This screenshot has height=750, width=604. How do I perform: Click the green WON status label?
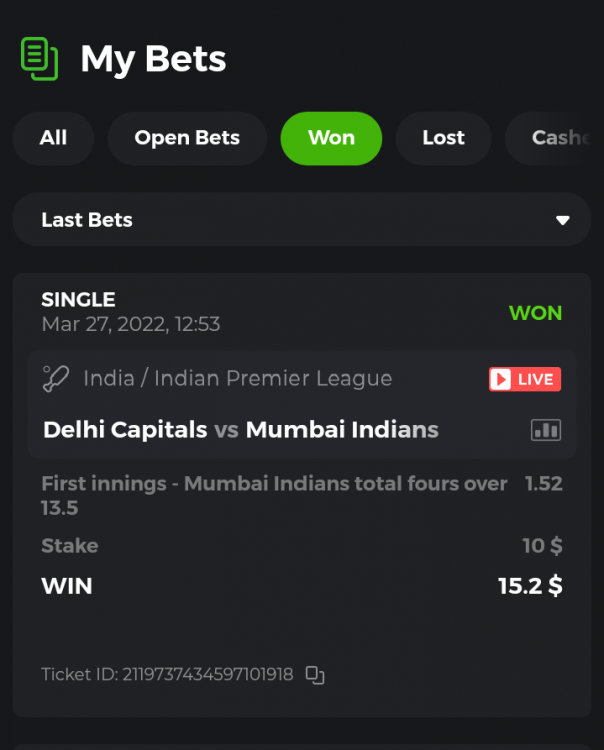point(536,313)
